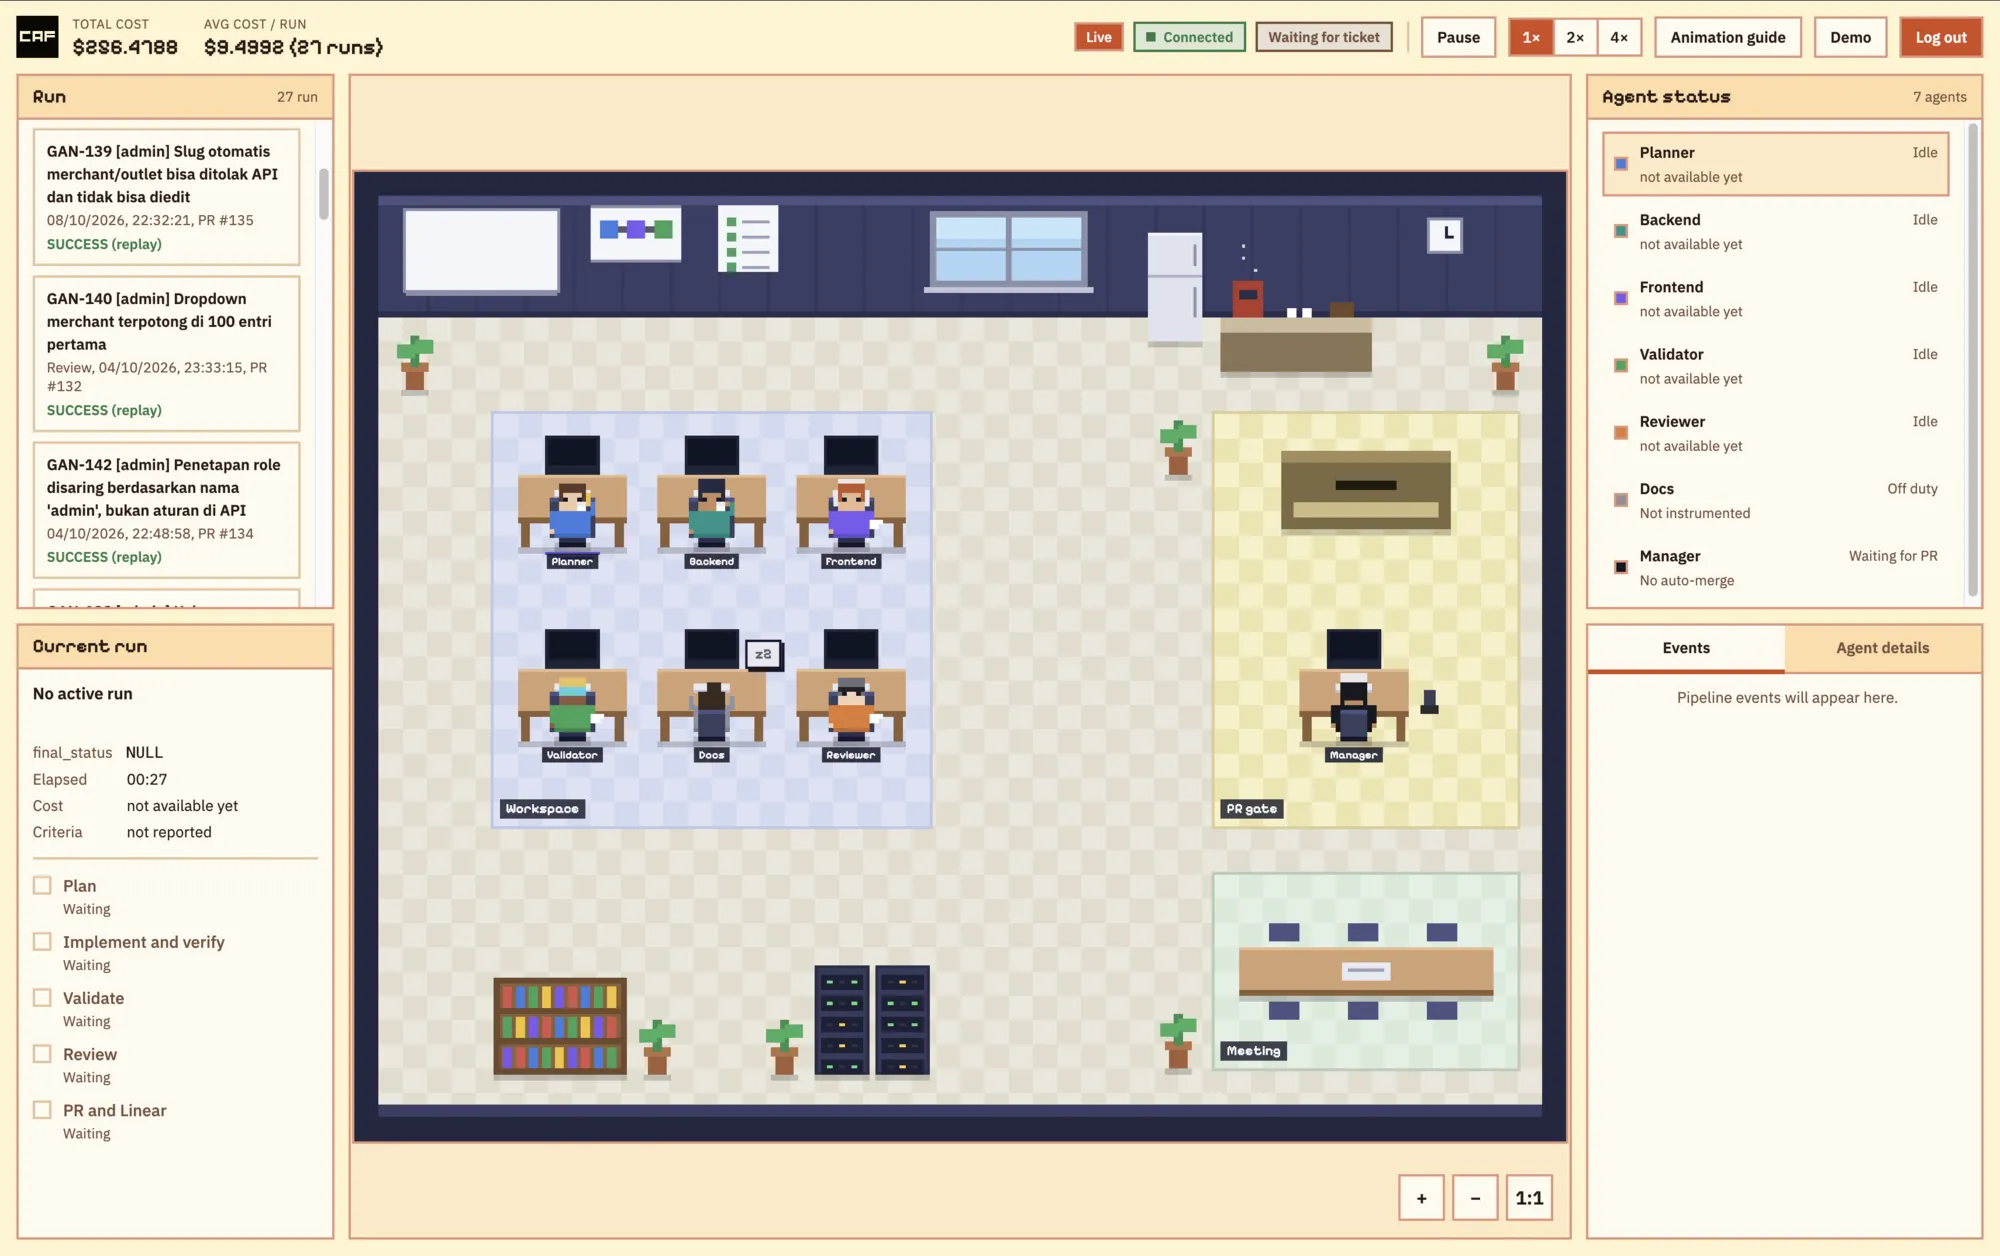2000x1256 pixels.
Task: Open the GAN-142 penetapan role run card
Action: coord(166,510)
